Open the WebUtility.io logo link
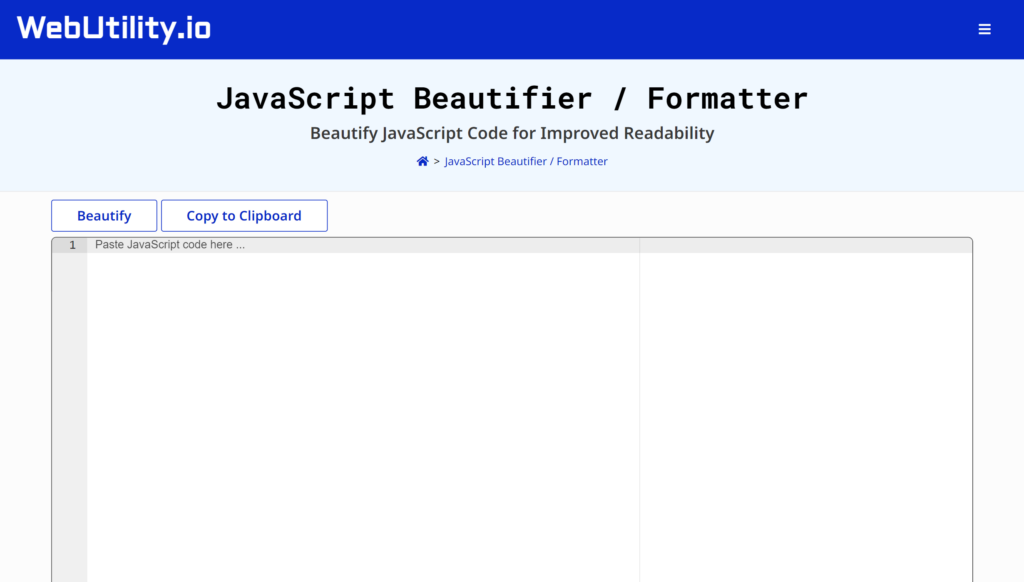This screenshot has height=582, width=1024. pos(114,29)
